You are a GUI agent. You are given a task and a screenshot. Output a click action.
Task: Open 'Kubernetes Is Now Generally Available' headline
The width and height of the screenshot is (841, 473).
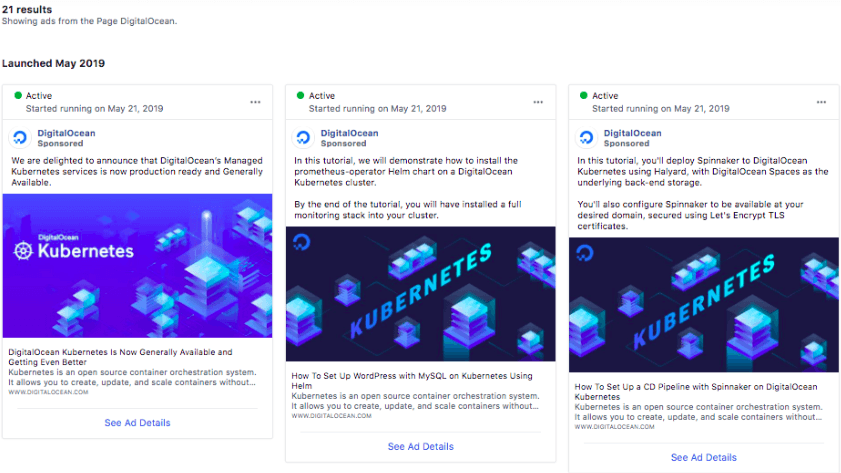coord(120,357)
